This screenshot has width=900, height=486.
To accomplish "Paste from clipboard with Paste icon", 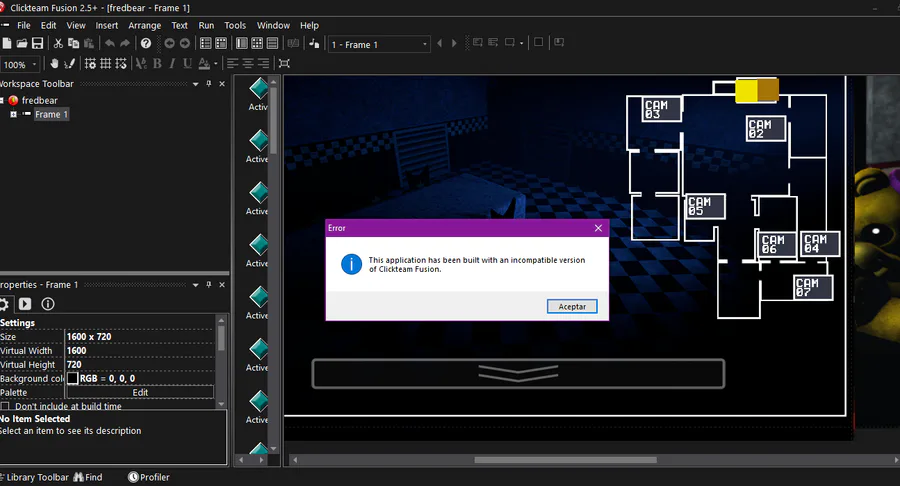I will pos(89,43).
